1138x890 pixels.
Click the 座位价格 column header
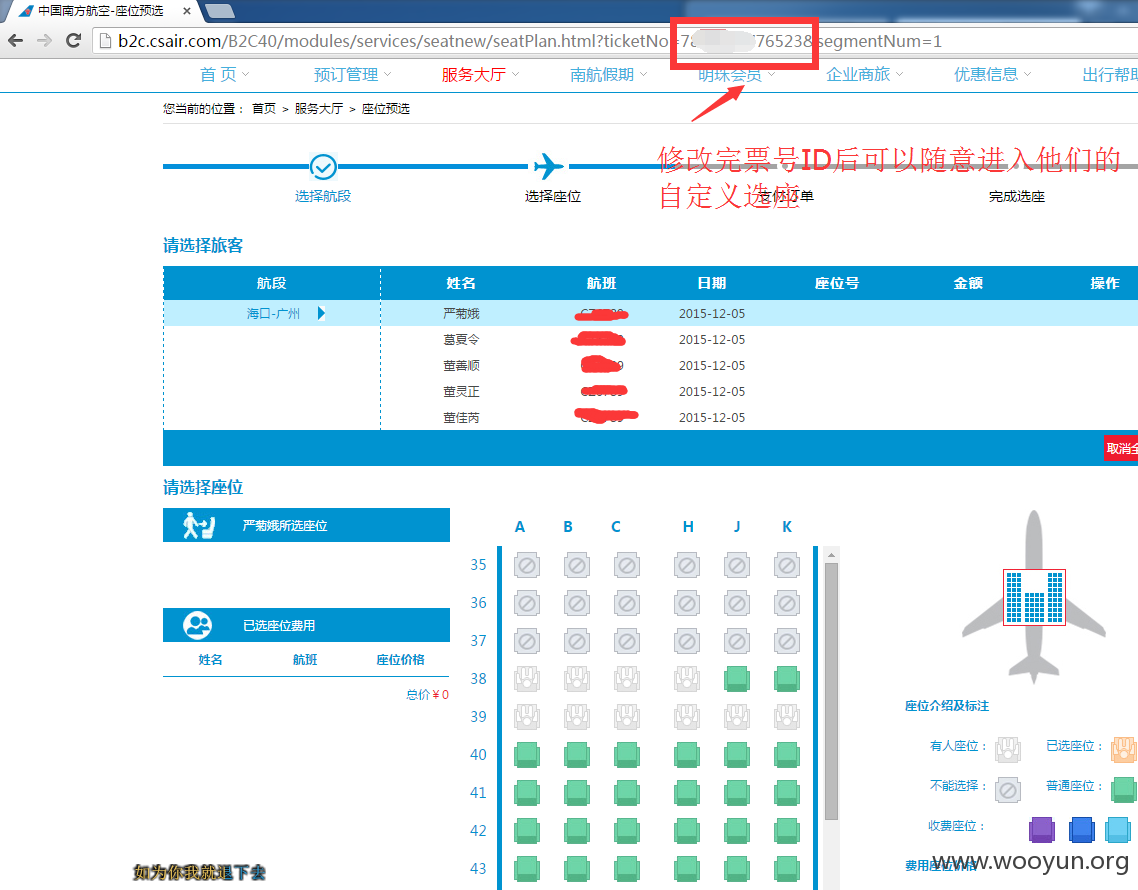[x=400, y=660]
